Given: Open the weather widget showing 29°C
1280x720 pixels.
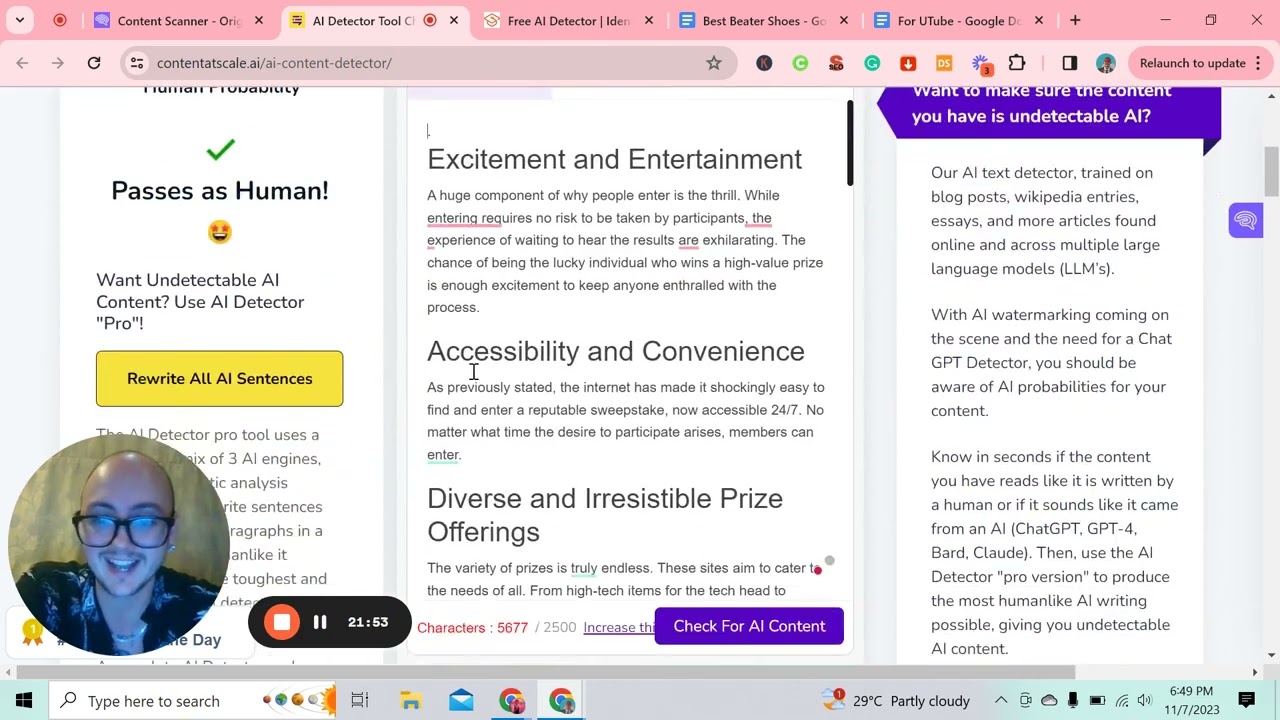Looking at the screenshot, I should [897, 700].
